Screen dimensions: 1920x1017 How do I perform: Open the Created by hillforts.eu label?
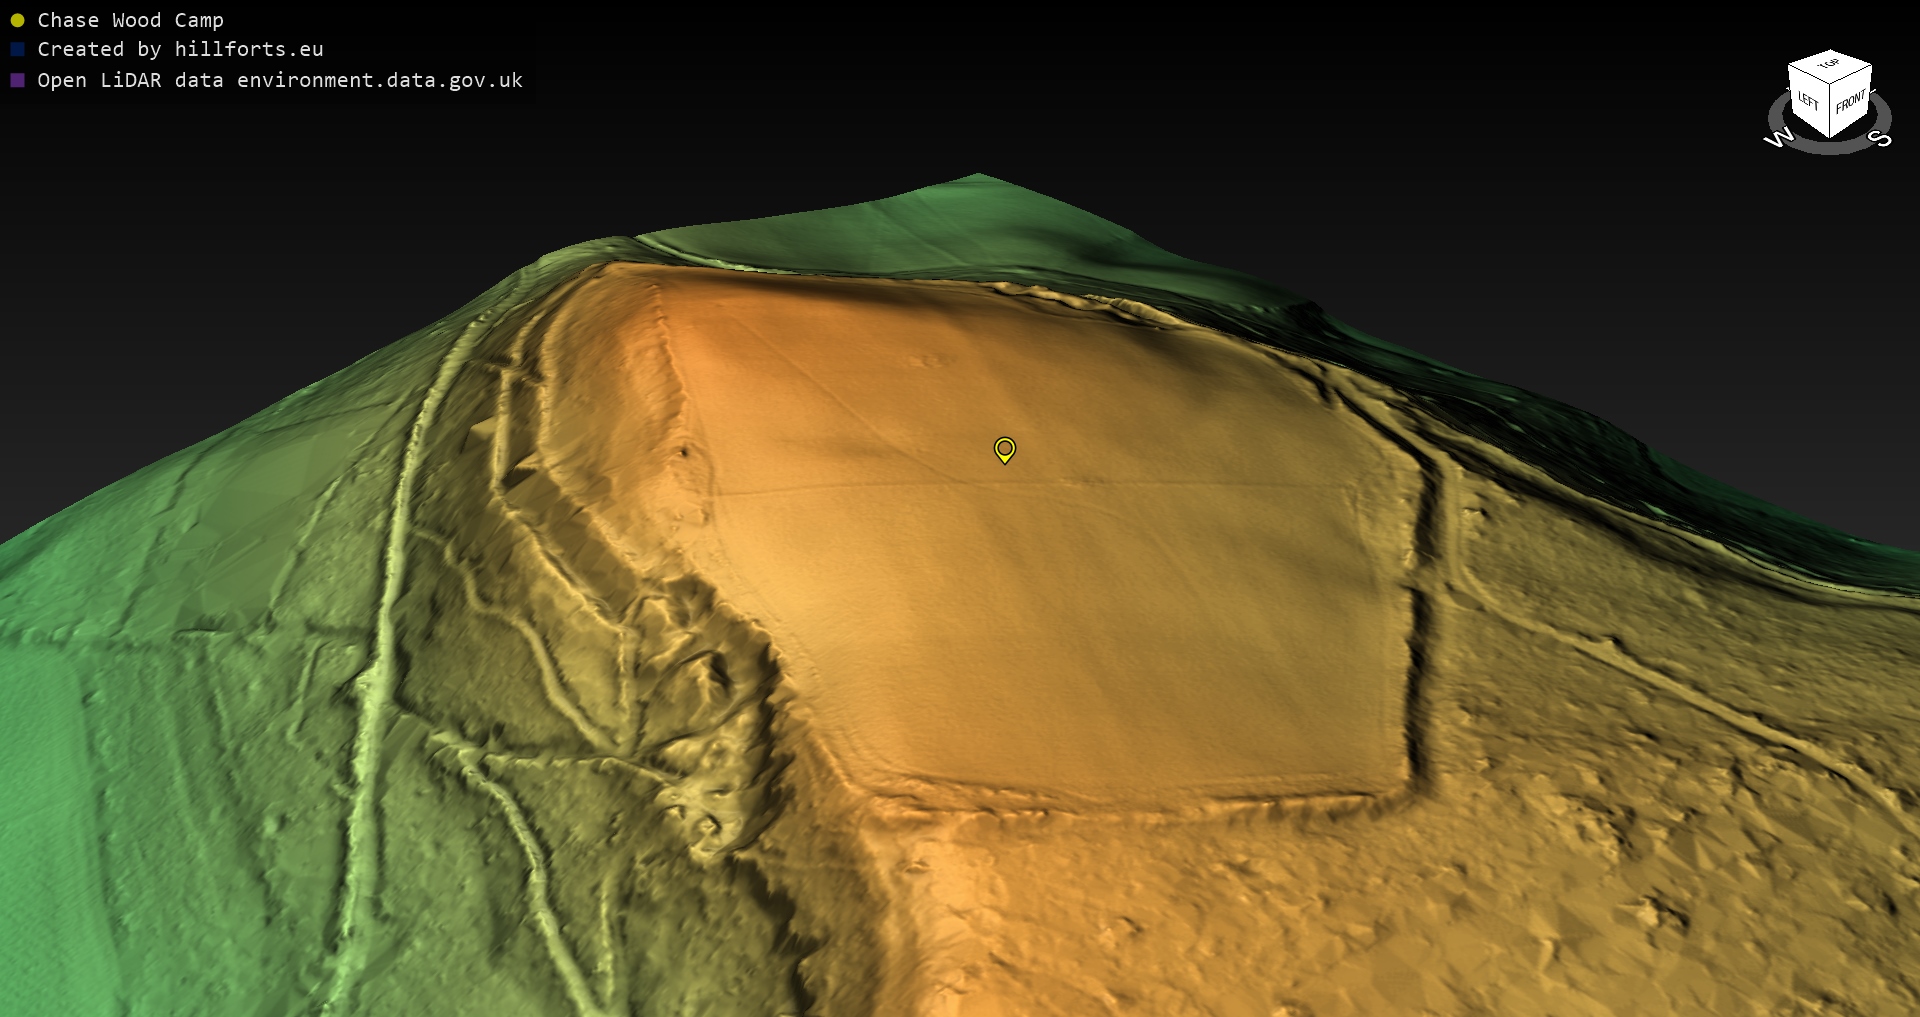(x=180, y=49)
